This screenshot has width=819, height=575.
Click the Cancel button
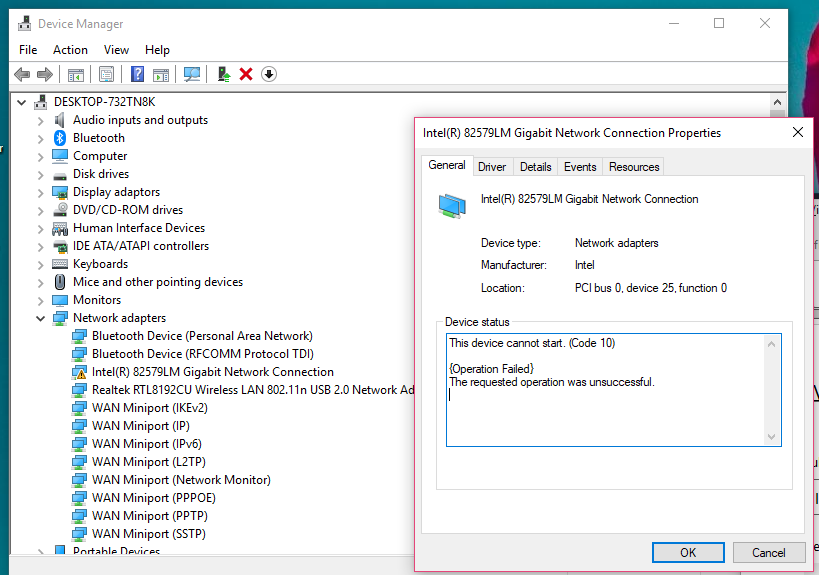tap(768, 553)
